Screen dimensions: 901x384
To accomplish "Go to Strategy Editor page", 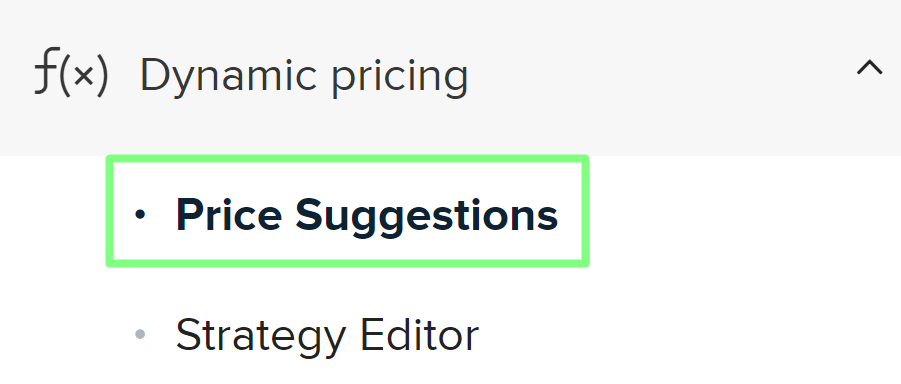I will coord(327,335).
